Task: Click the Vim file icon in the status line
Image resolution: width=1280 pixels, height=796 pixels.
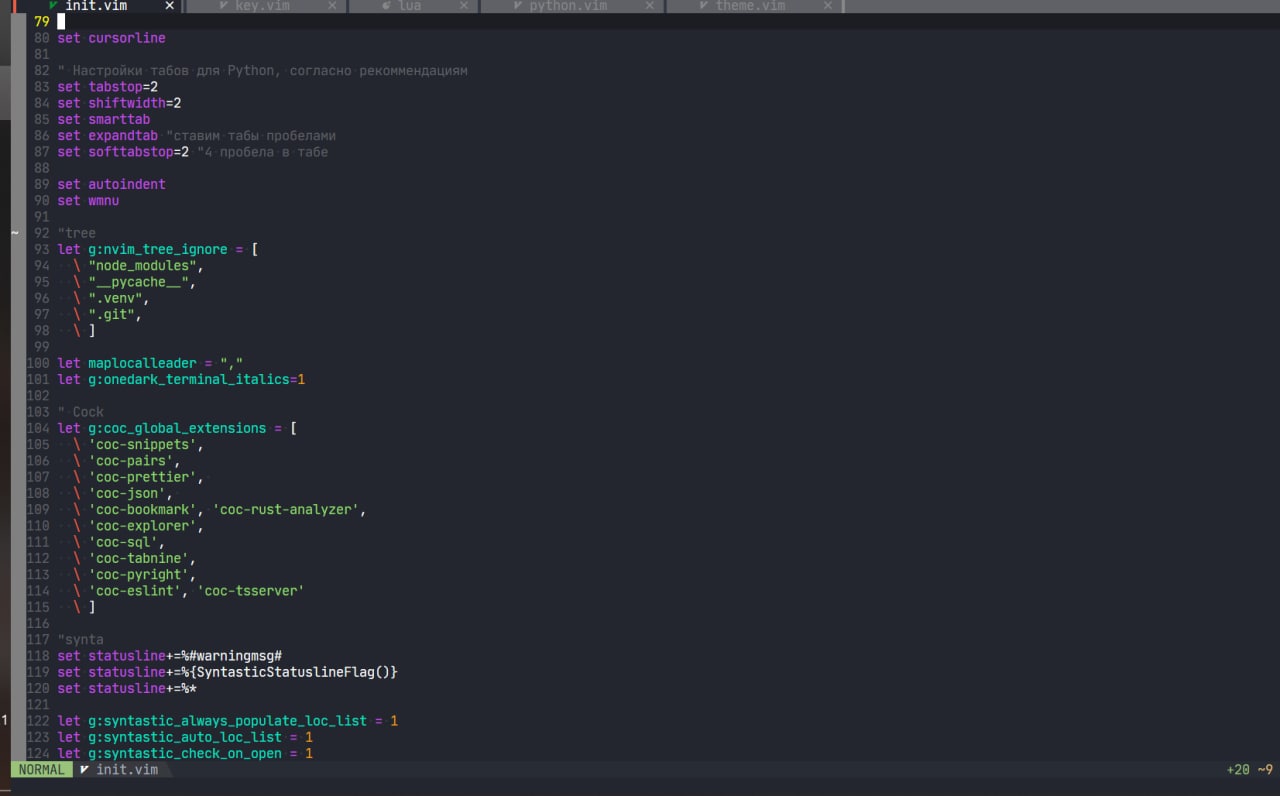Action: tap(84, 770)
